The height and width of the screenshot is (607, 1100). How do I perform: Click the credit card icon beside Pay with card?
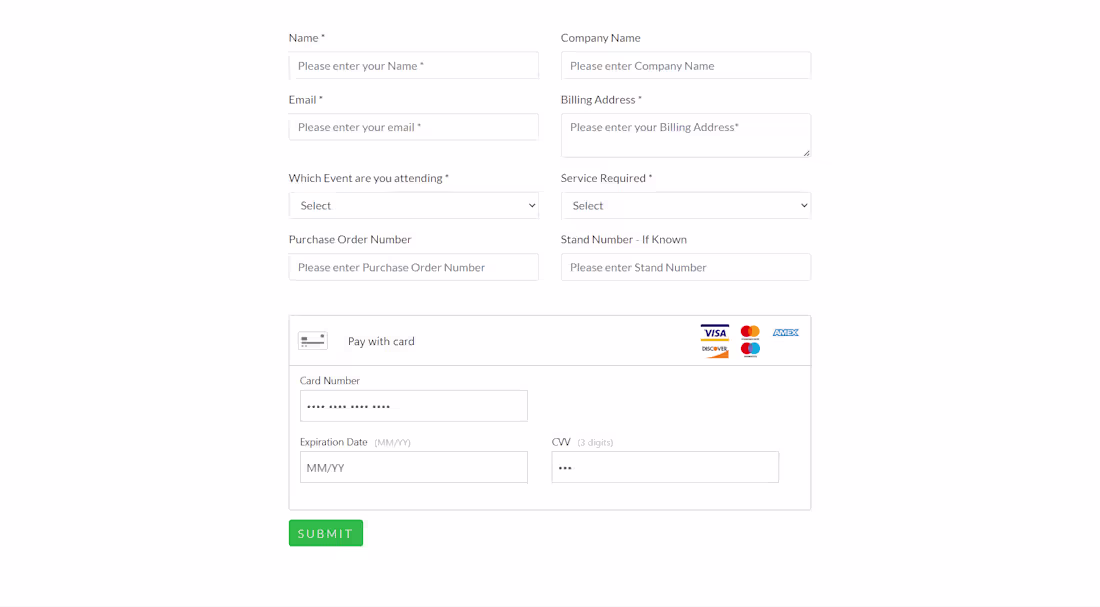tap(312, 340)
